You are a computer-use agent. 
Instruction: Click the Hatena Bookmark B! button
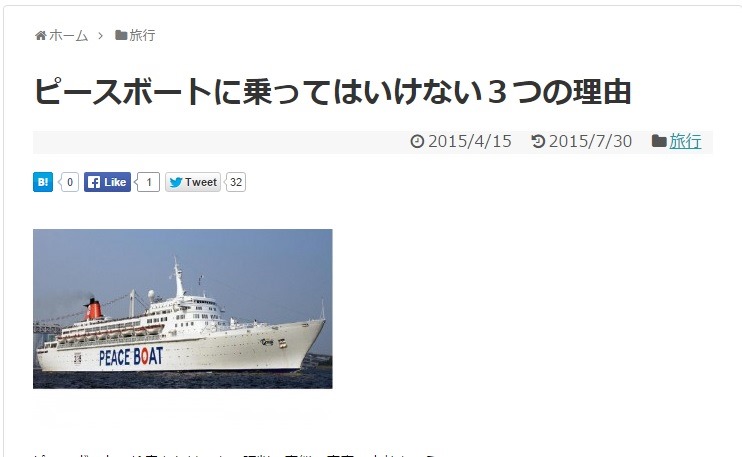click(x=43, y=182)
